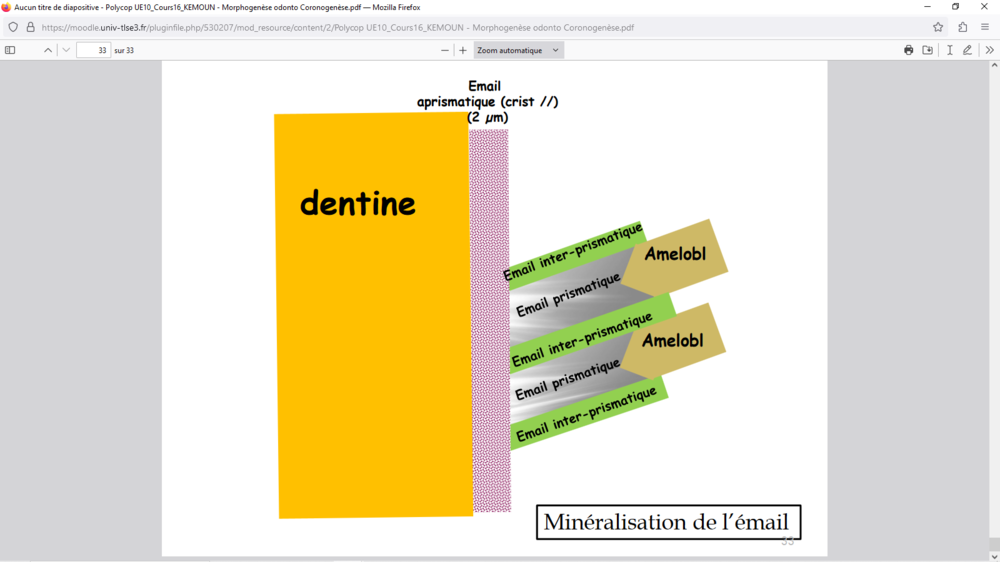This screenshot has height=562, width=1000.
Task: Click the tracking protection shield icon
Action: click(x=13, y=27)
